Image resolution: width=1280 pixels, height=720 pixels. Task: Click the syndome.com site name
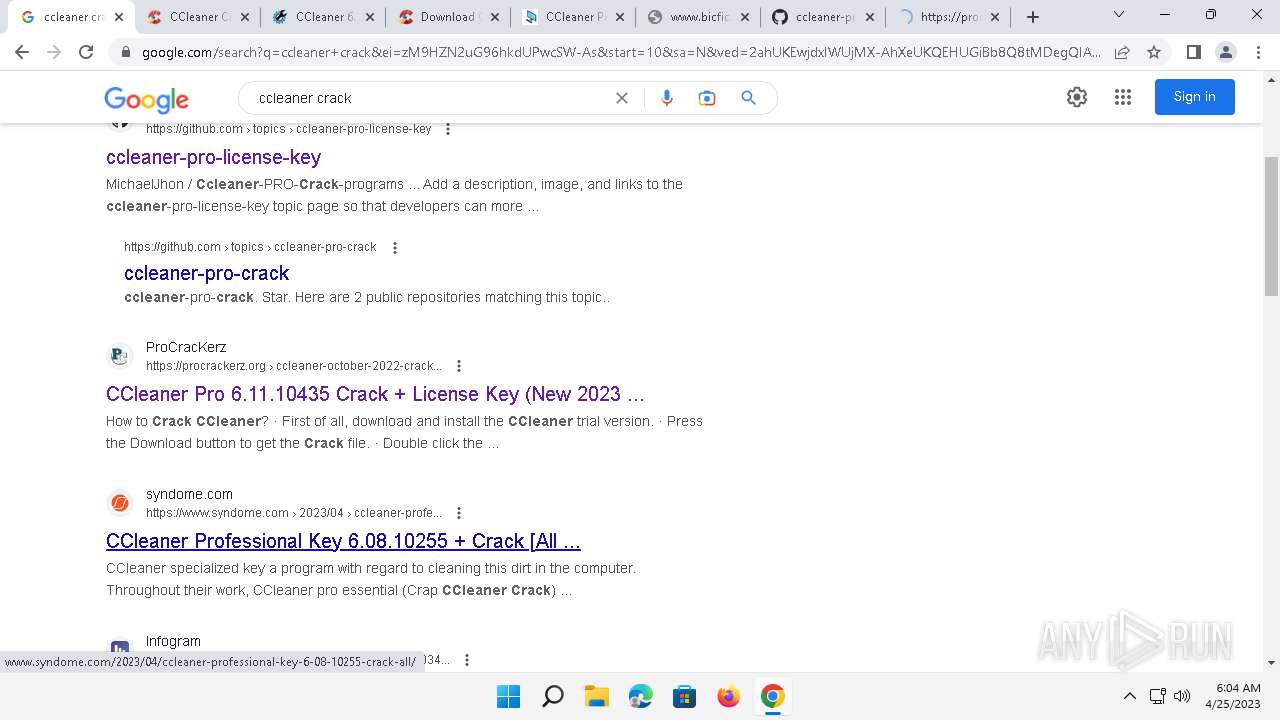click(x=189, y=494)
